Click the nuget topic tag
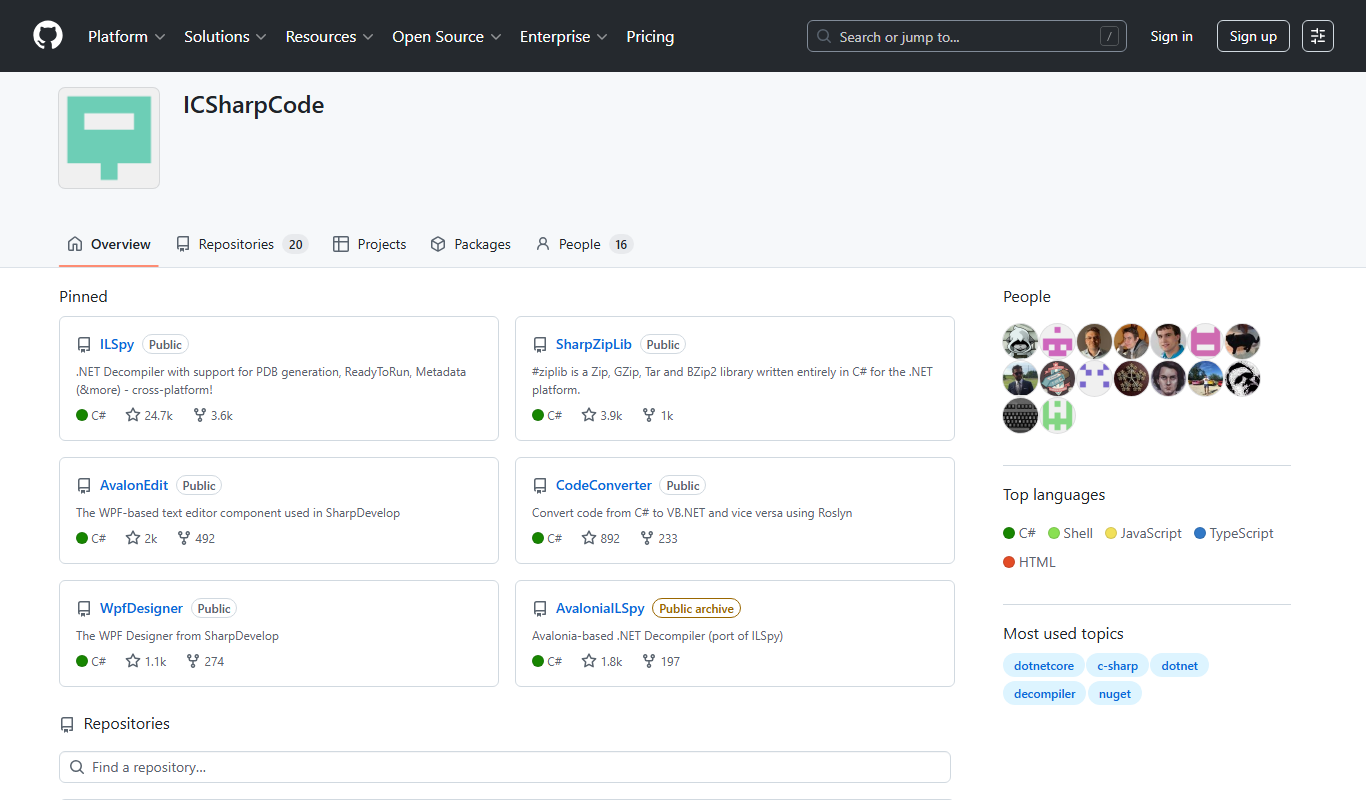 click(1115, 693)
